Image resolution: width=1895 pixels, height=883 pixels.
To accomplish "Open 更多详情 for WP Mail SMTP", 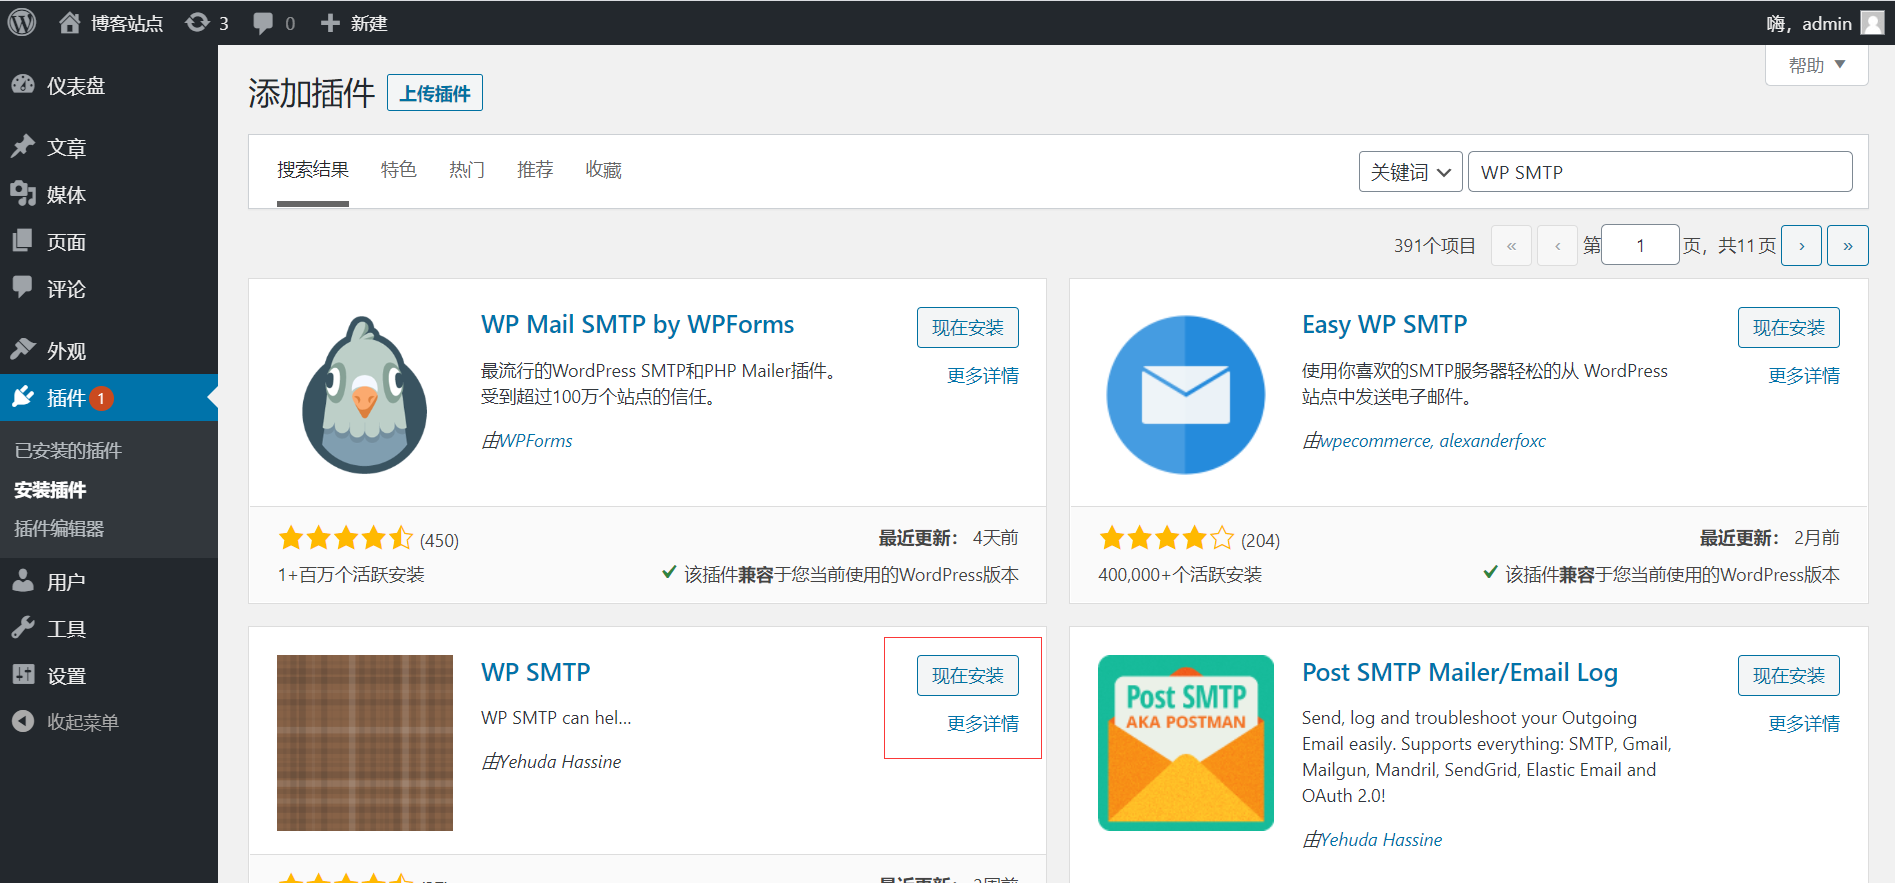I will (983, 376).
